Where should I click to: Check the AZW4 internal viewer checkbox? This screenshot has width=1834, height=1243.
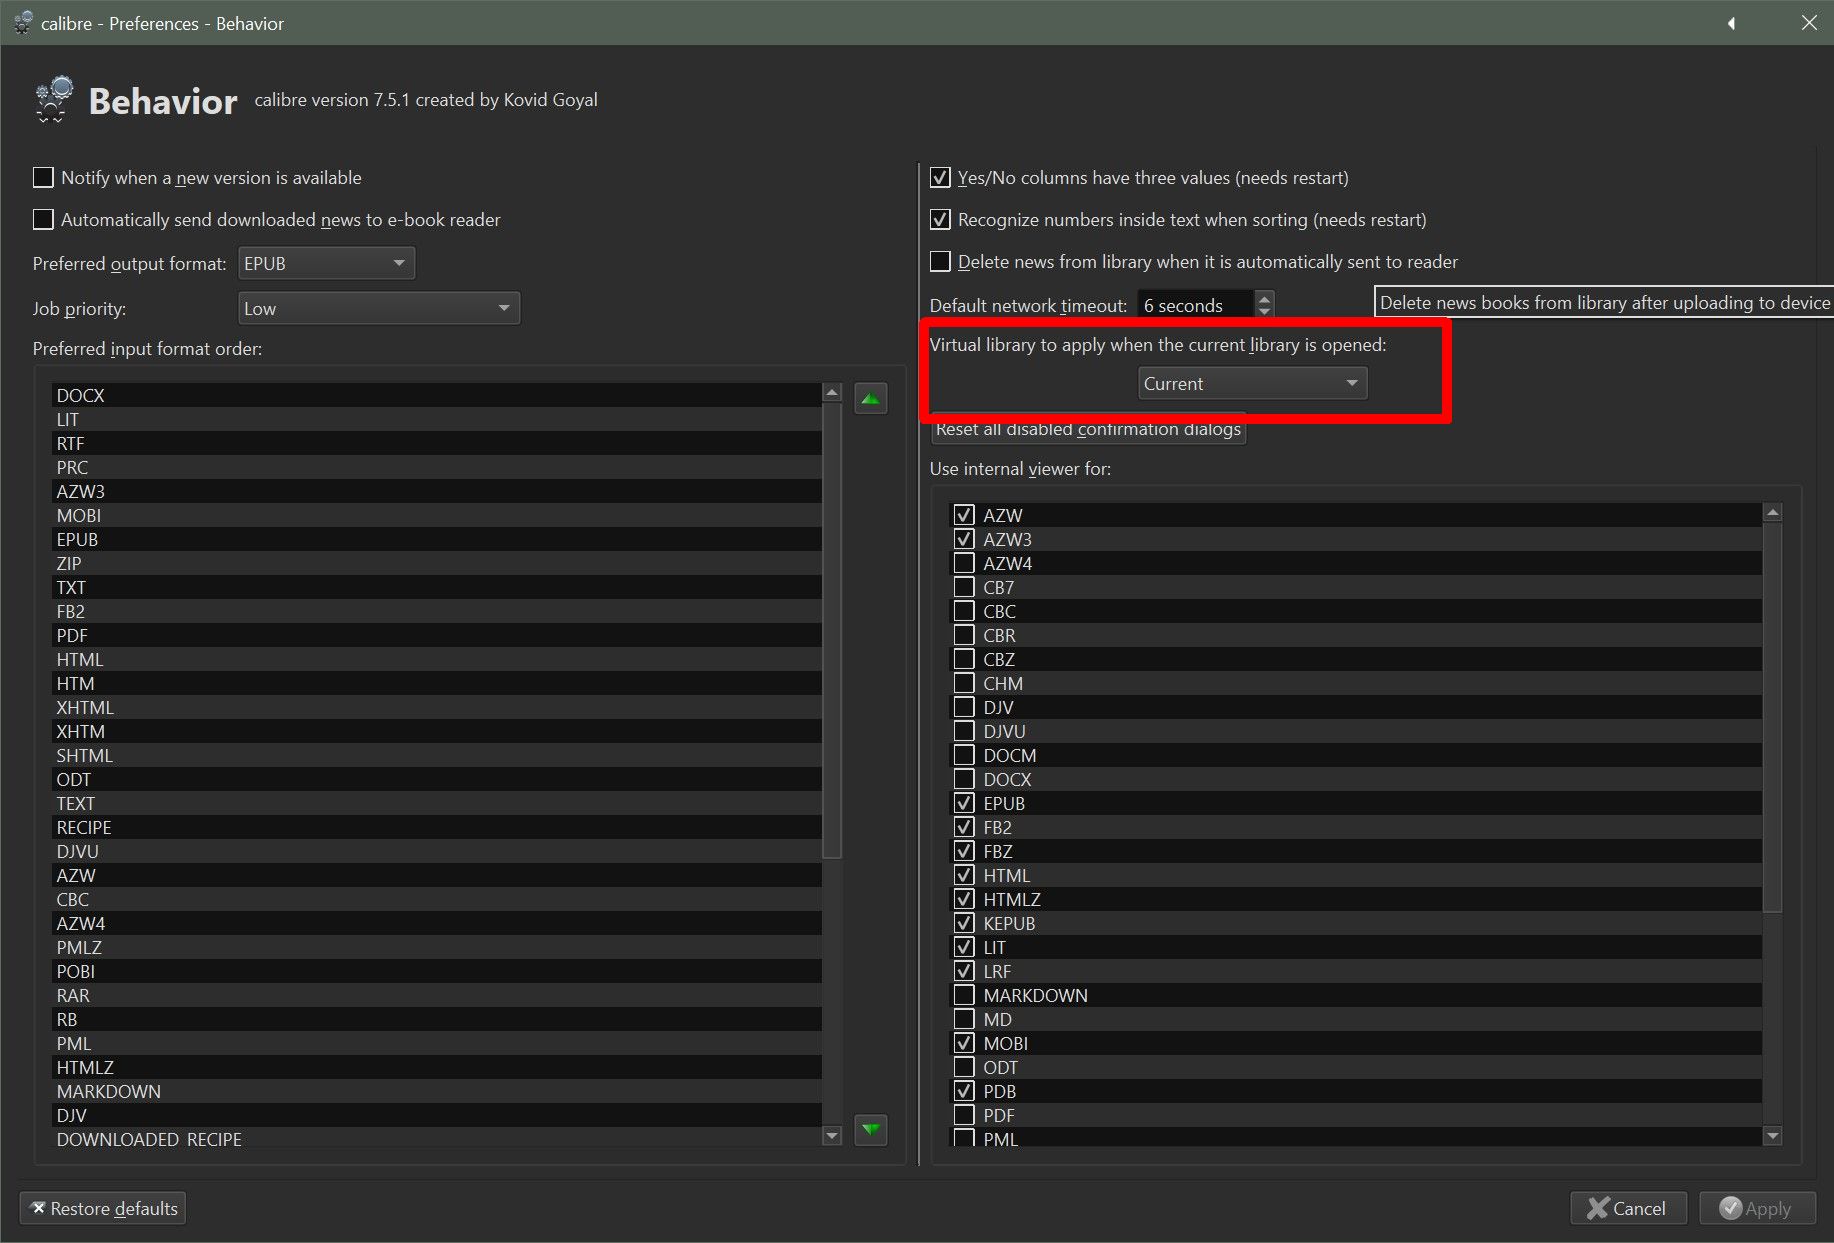click(964, 563)
